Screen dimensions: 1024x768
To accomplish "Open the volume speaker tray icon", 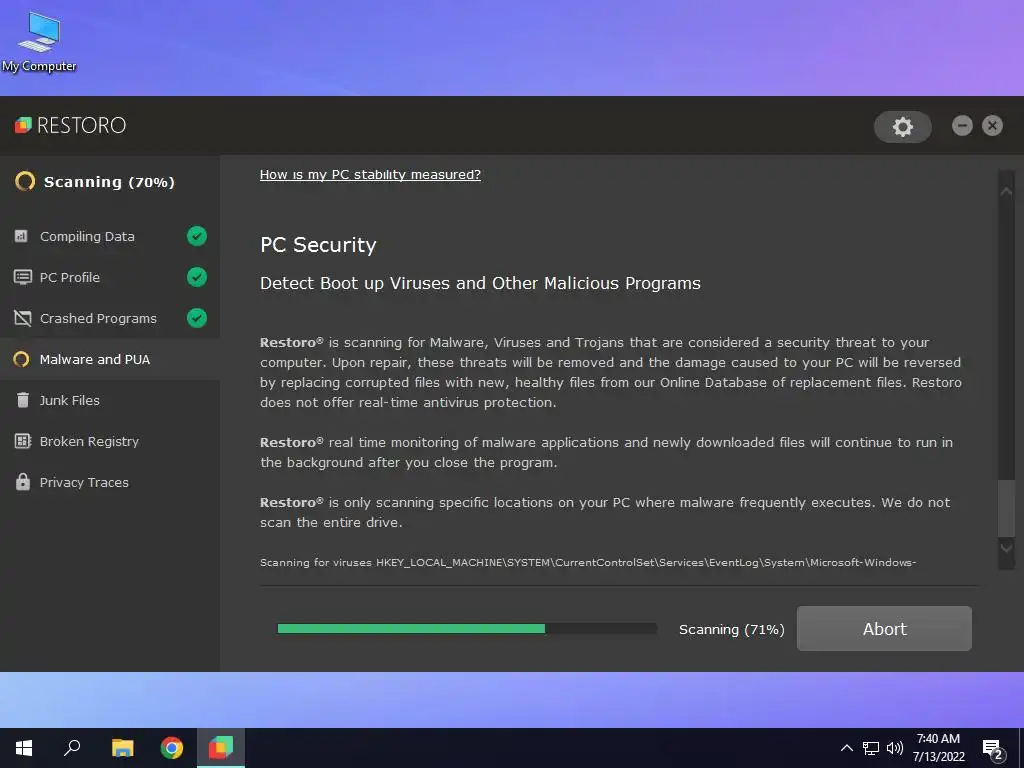I will (895, 748).
